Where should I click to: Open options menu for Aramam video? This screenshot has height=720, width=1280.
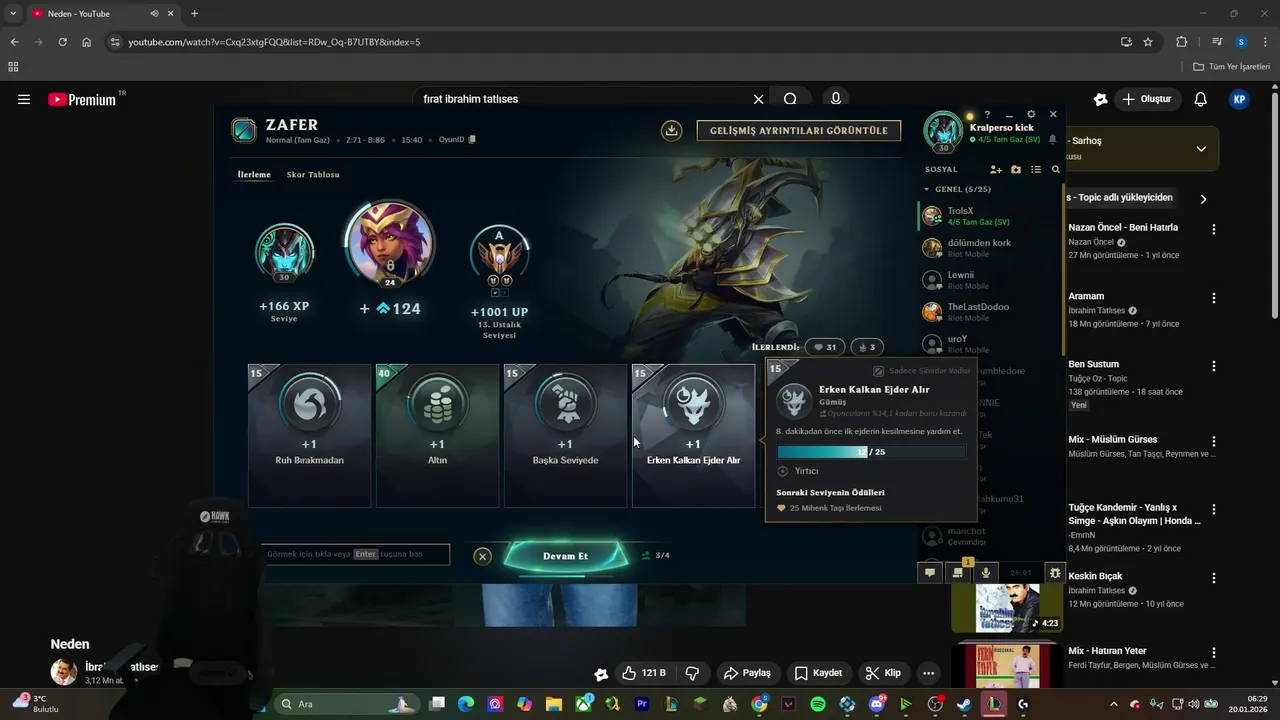[1214, 298]
